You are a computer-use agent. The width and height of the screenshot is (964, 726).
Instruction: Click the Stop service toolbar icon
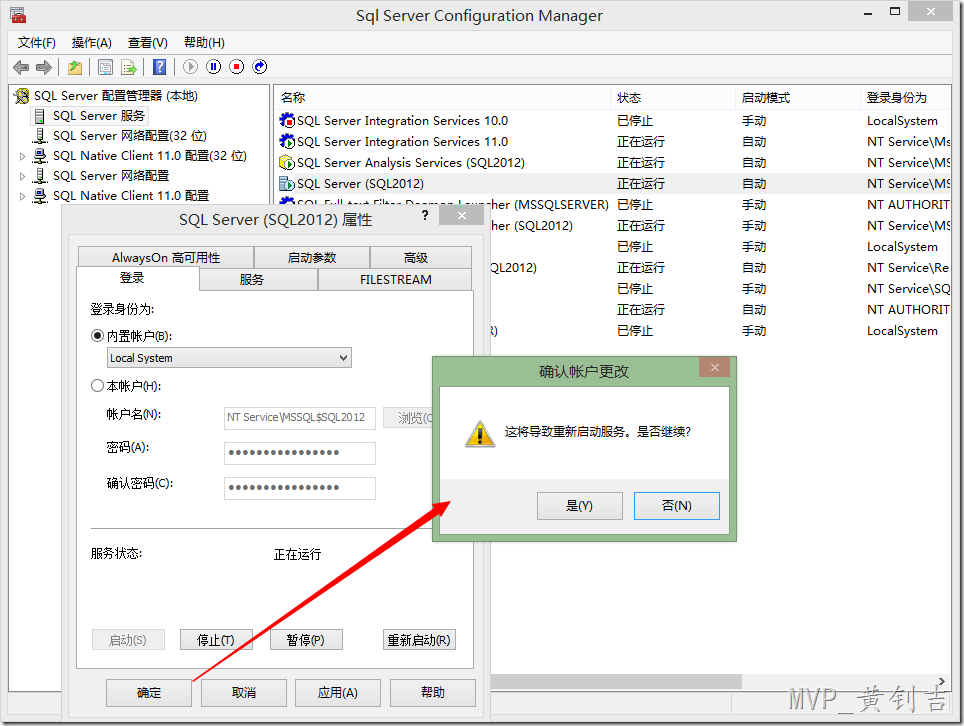pos(237,66)
